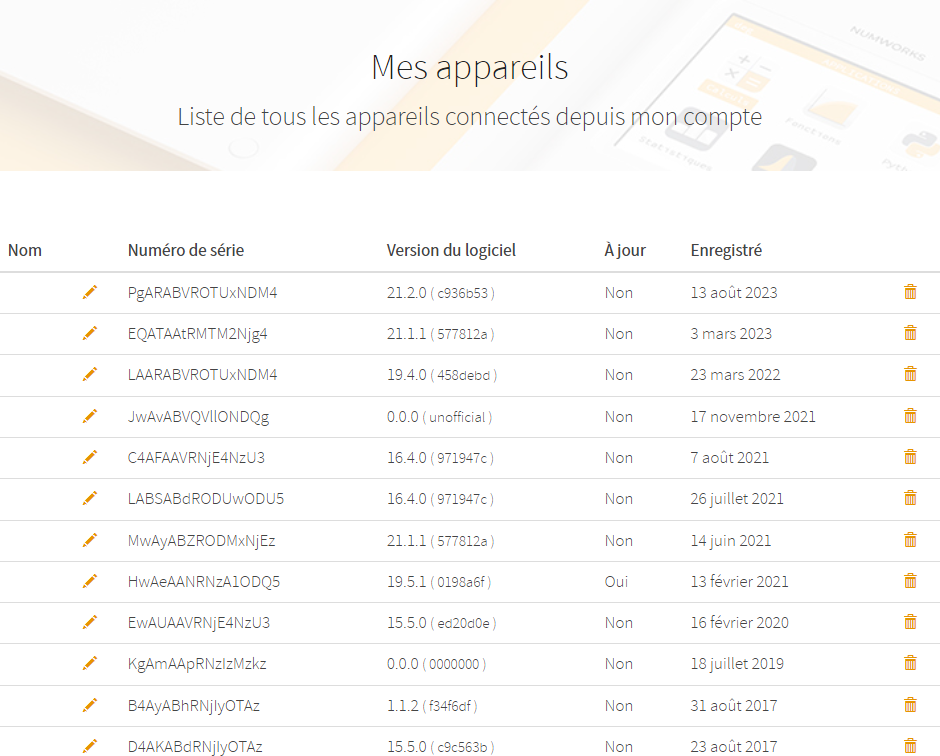Rename the unofficial device JwAvABVQVllONDQg

[90, 416]
